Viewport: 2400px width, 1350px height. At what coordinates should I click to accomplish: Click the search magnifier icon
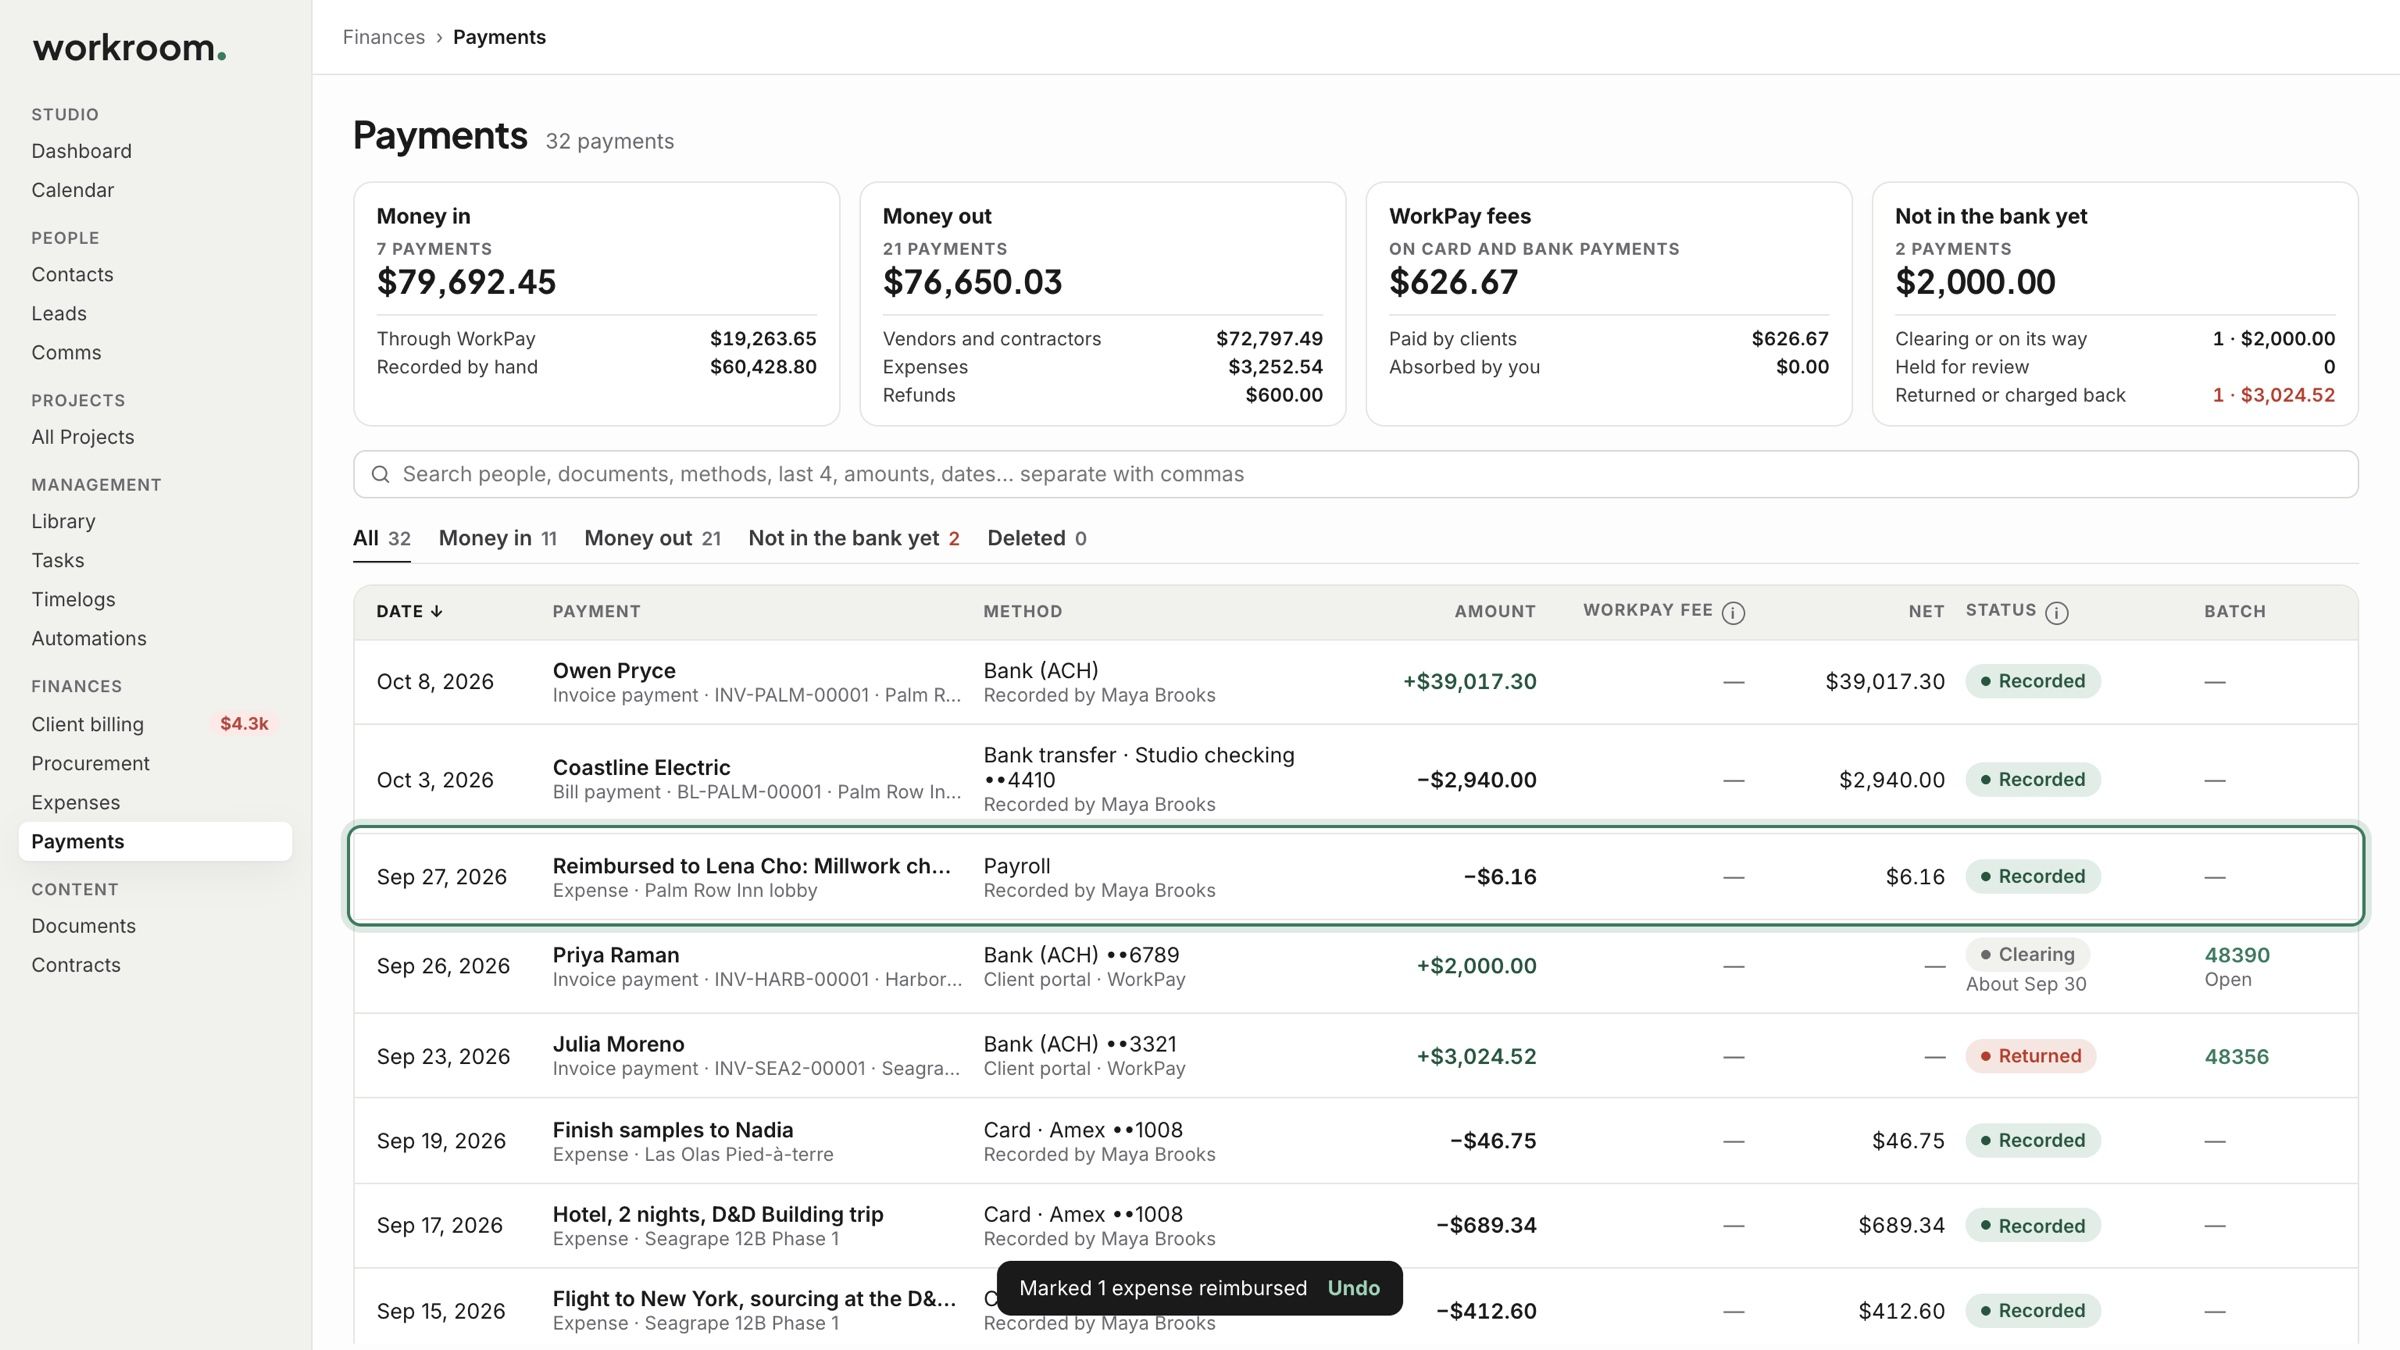click(x=380, y=474)
